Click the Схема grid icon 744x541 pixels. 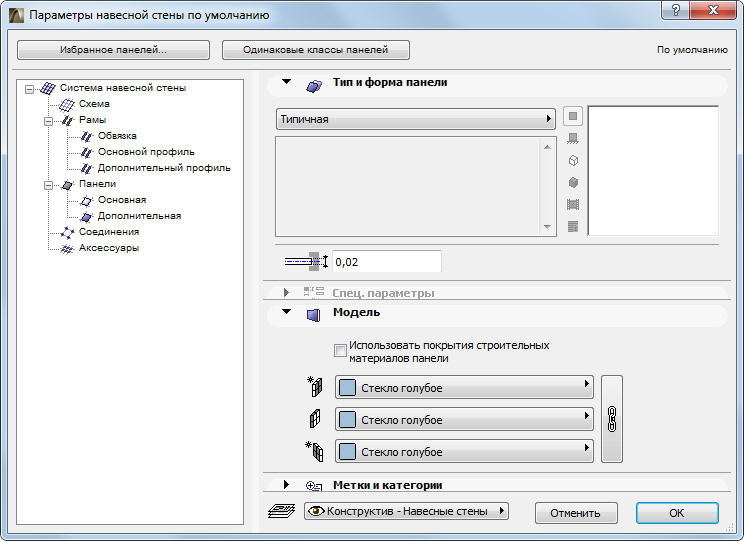tap(67, 104)
